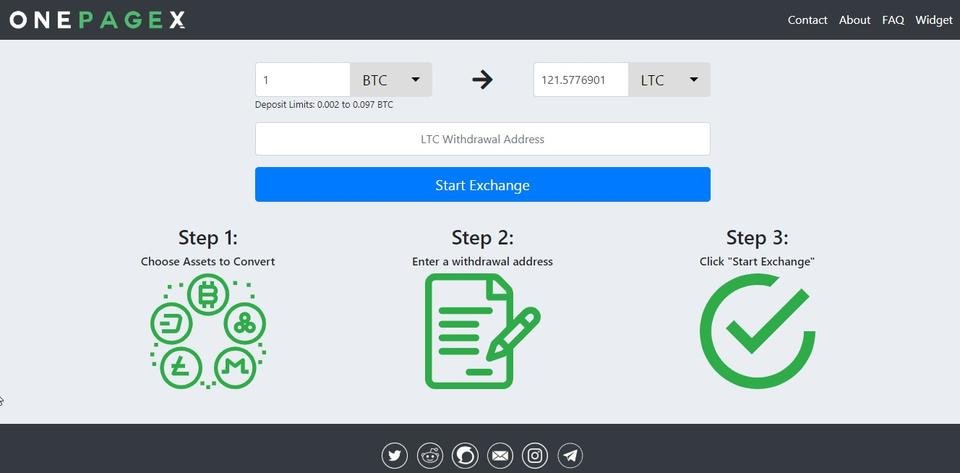
Task: Click 'Enter a withdrawal address' text
Action: pos(482,262)
